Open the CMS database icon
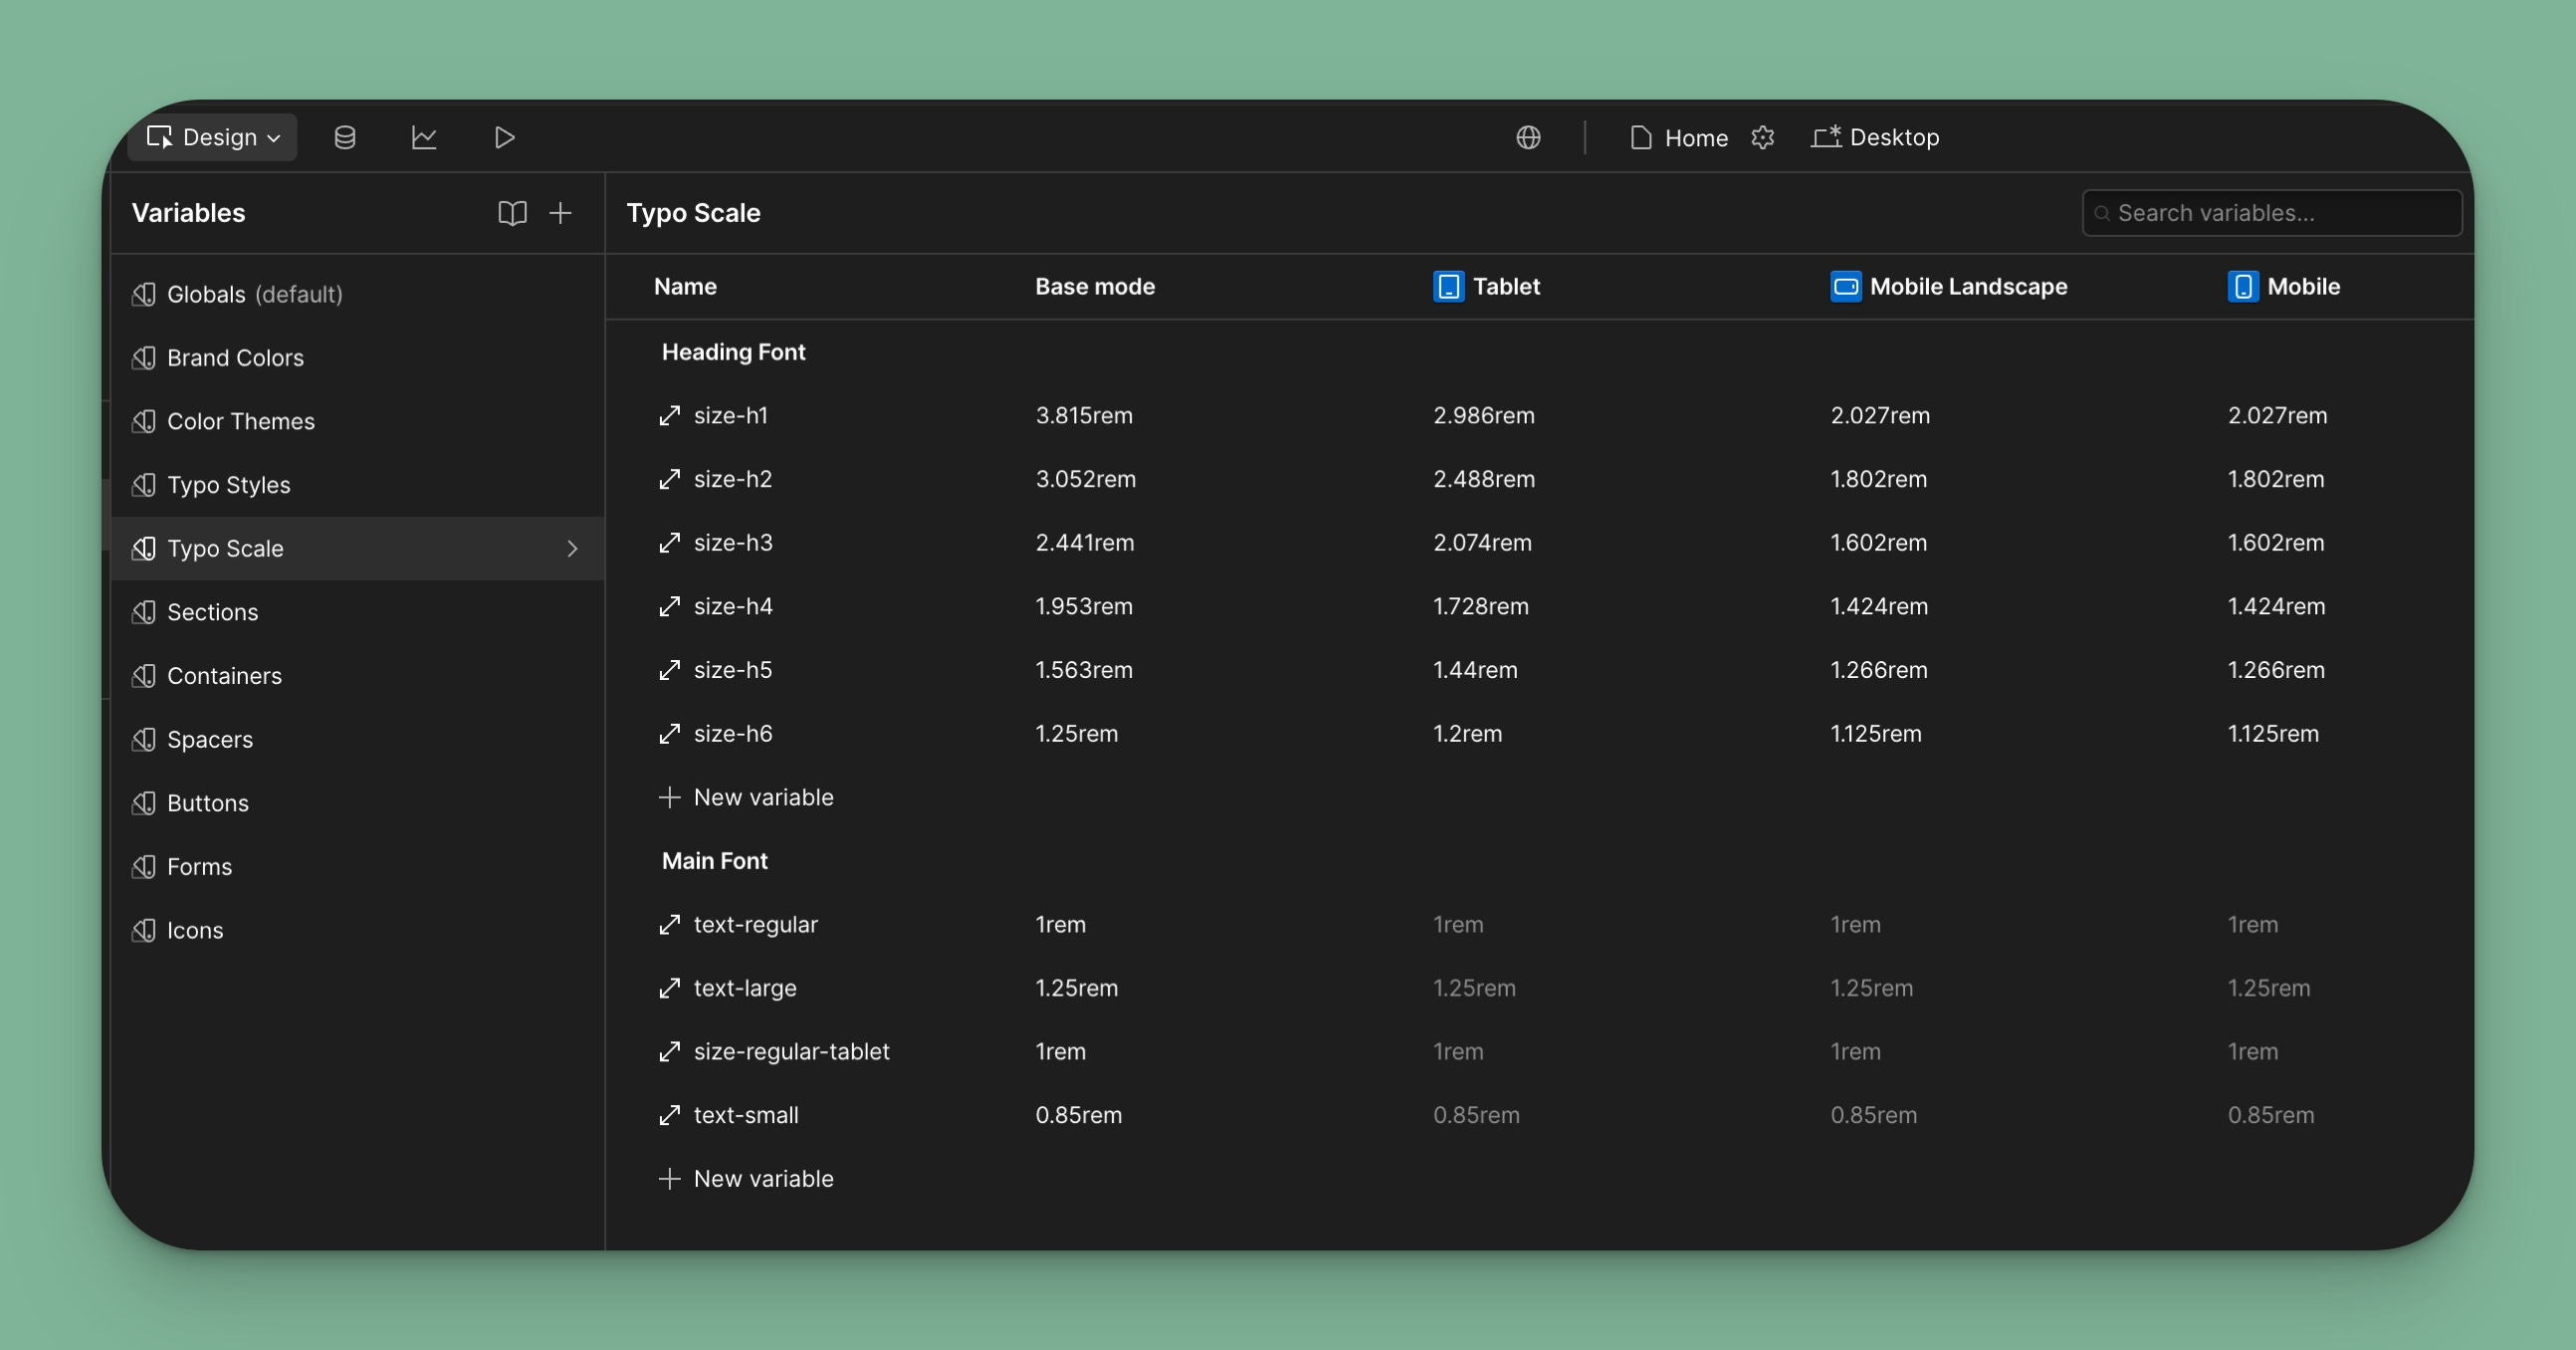Image resolution: width=2576 pixels, height=1350 pixels. [345, 137]
